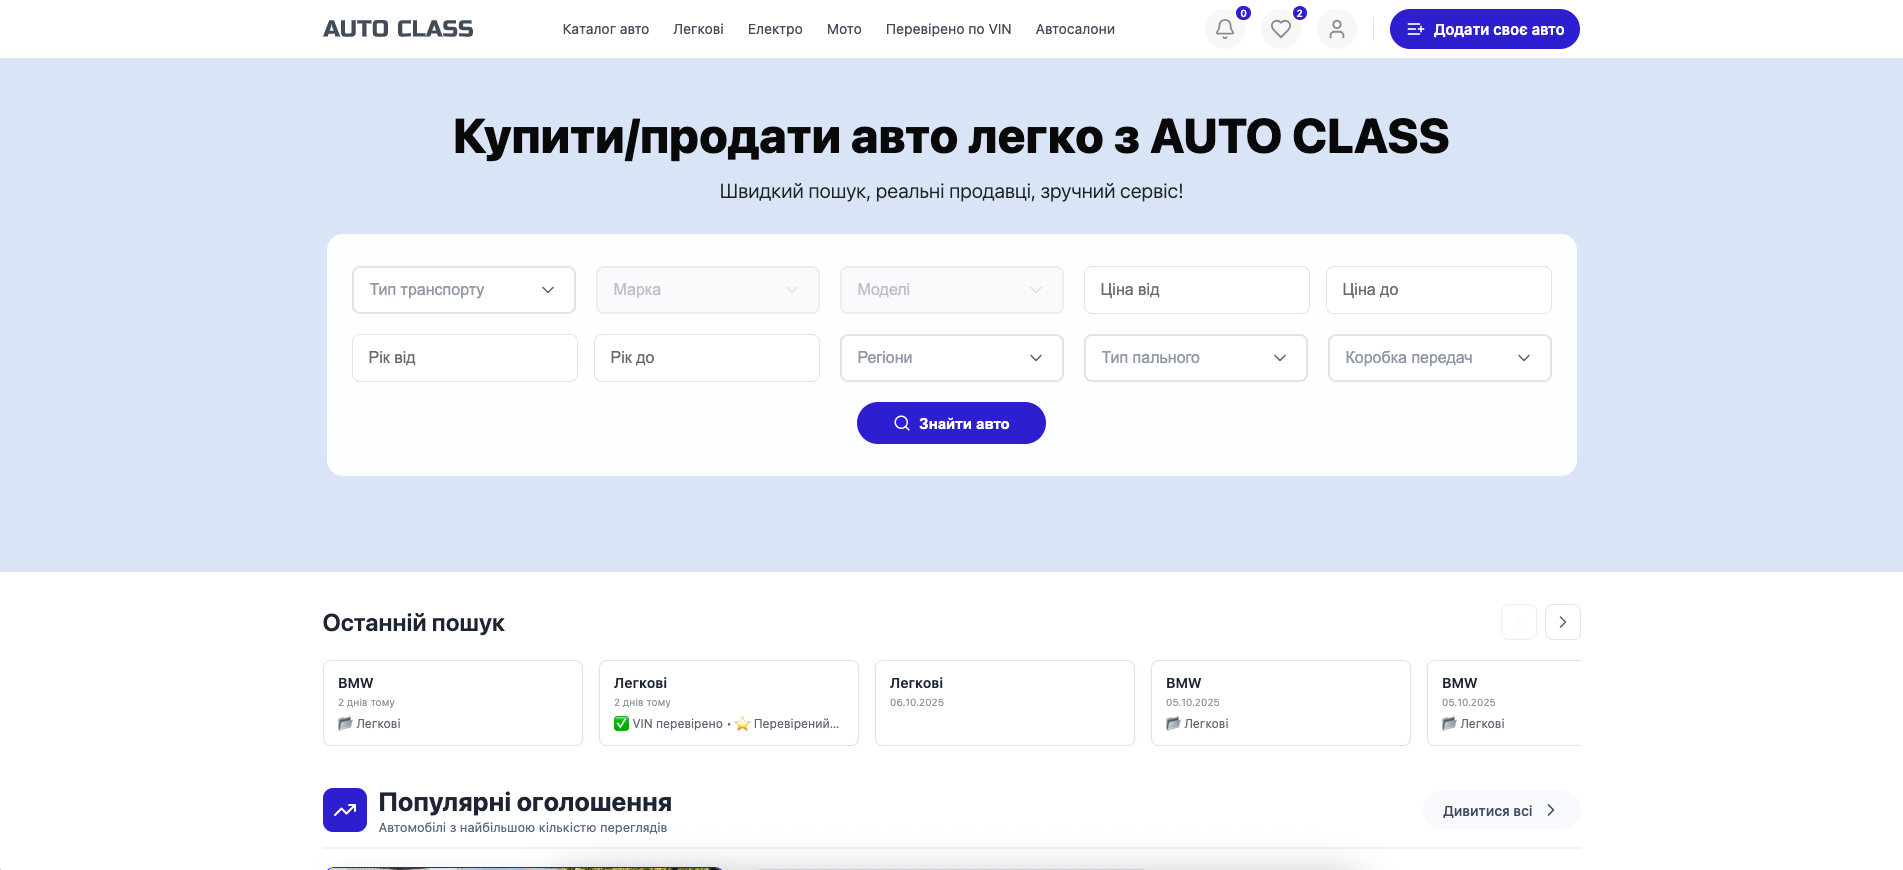Open the notifications bell icon

(x=1224, y=29)
